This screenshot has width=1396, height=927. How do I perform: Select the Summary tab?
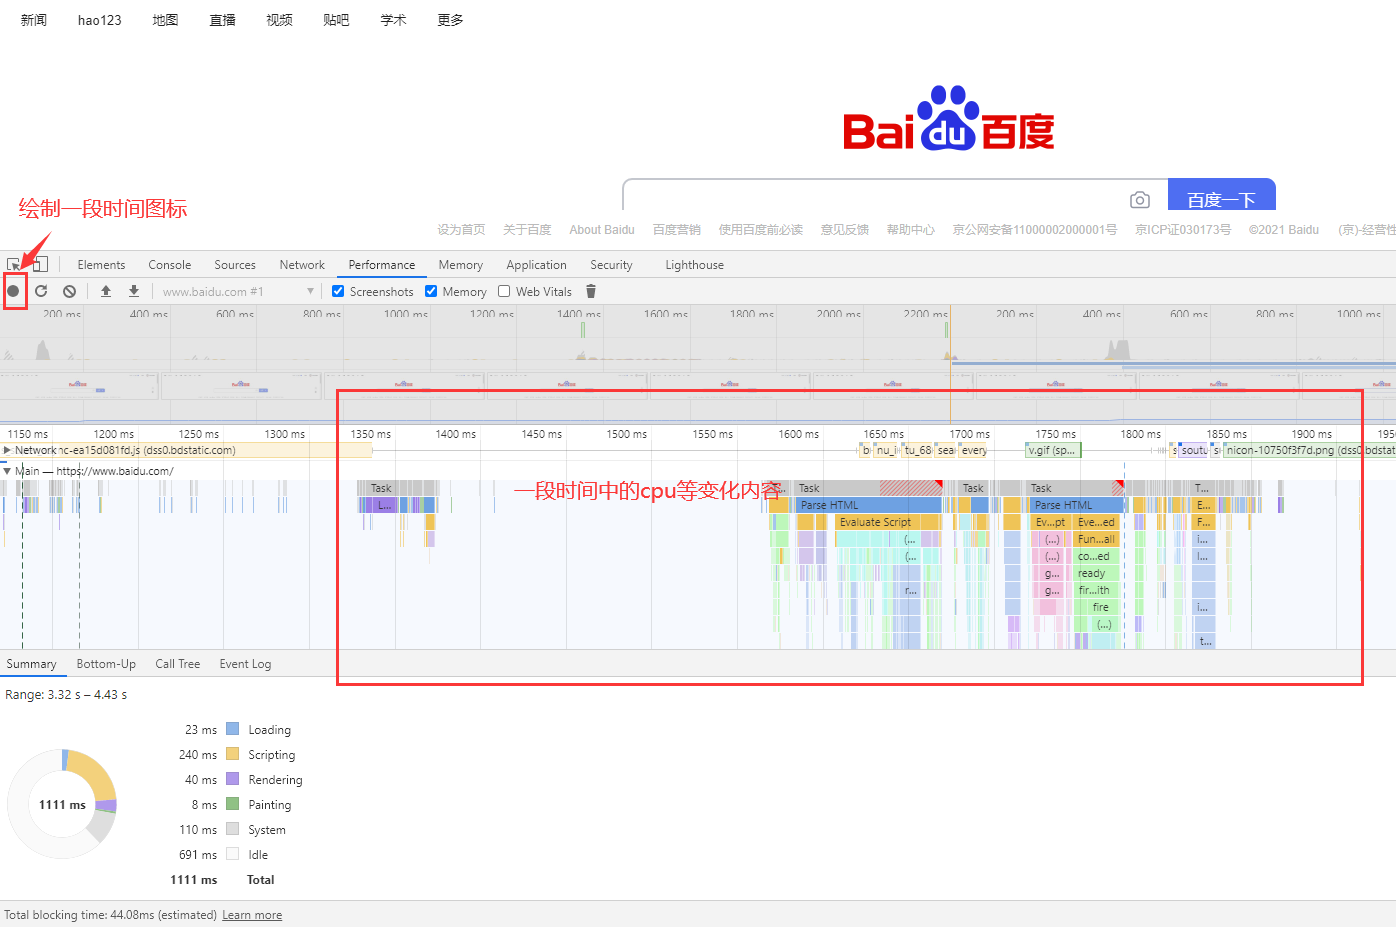(x=32, y=664)
